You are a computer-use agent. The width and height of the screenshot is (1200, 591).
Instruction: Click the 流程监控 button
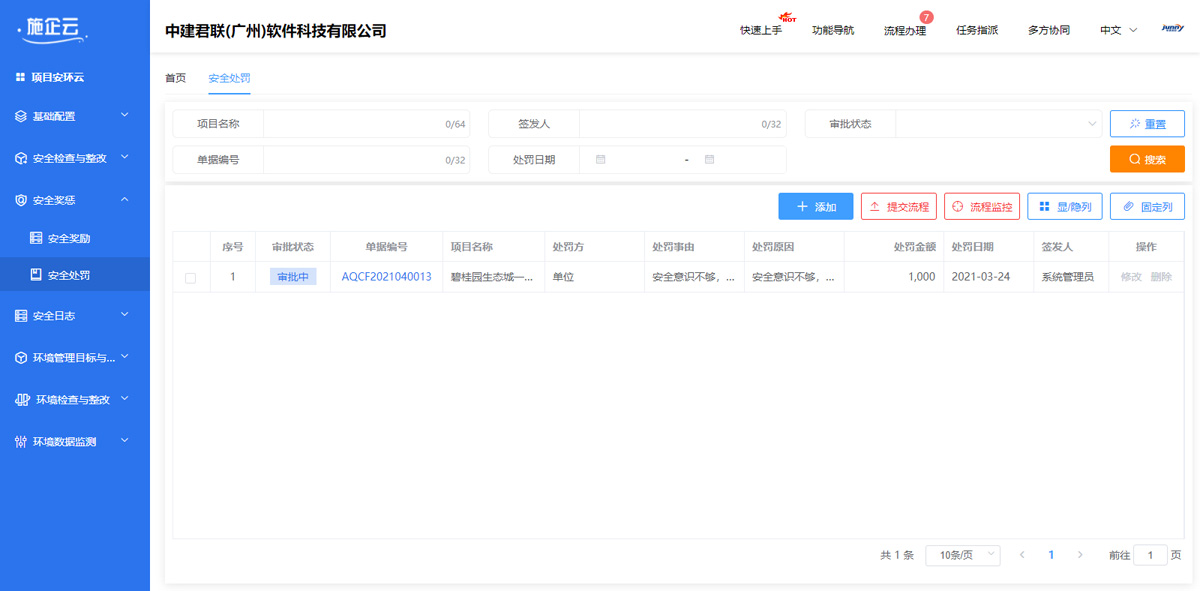pos(982,207)
